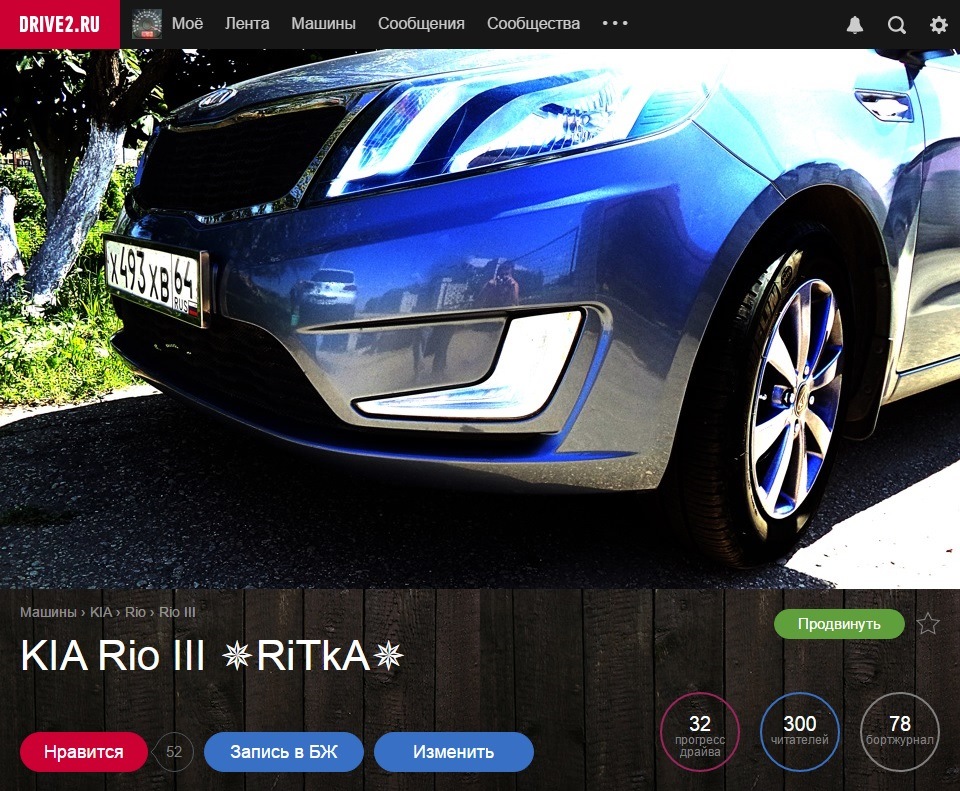Open the 52 likes counter
The height and width of the screenshot is (791, 960).
(174, 752)
